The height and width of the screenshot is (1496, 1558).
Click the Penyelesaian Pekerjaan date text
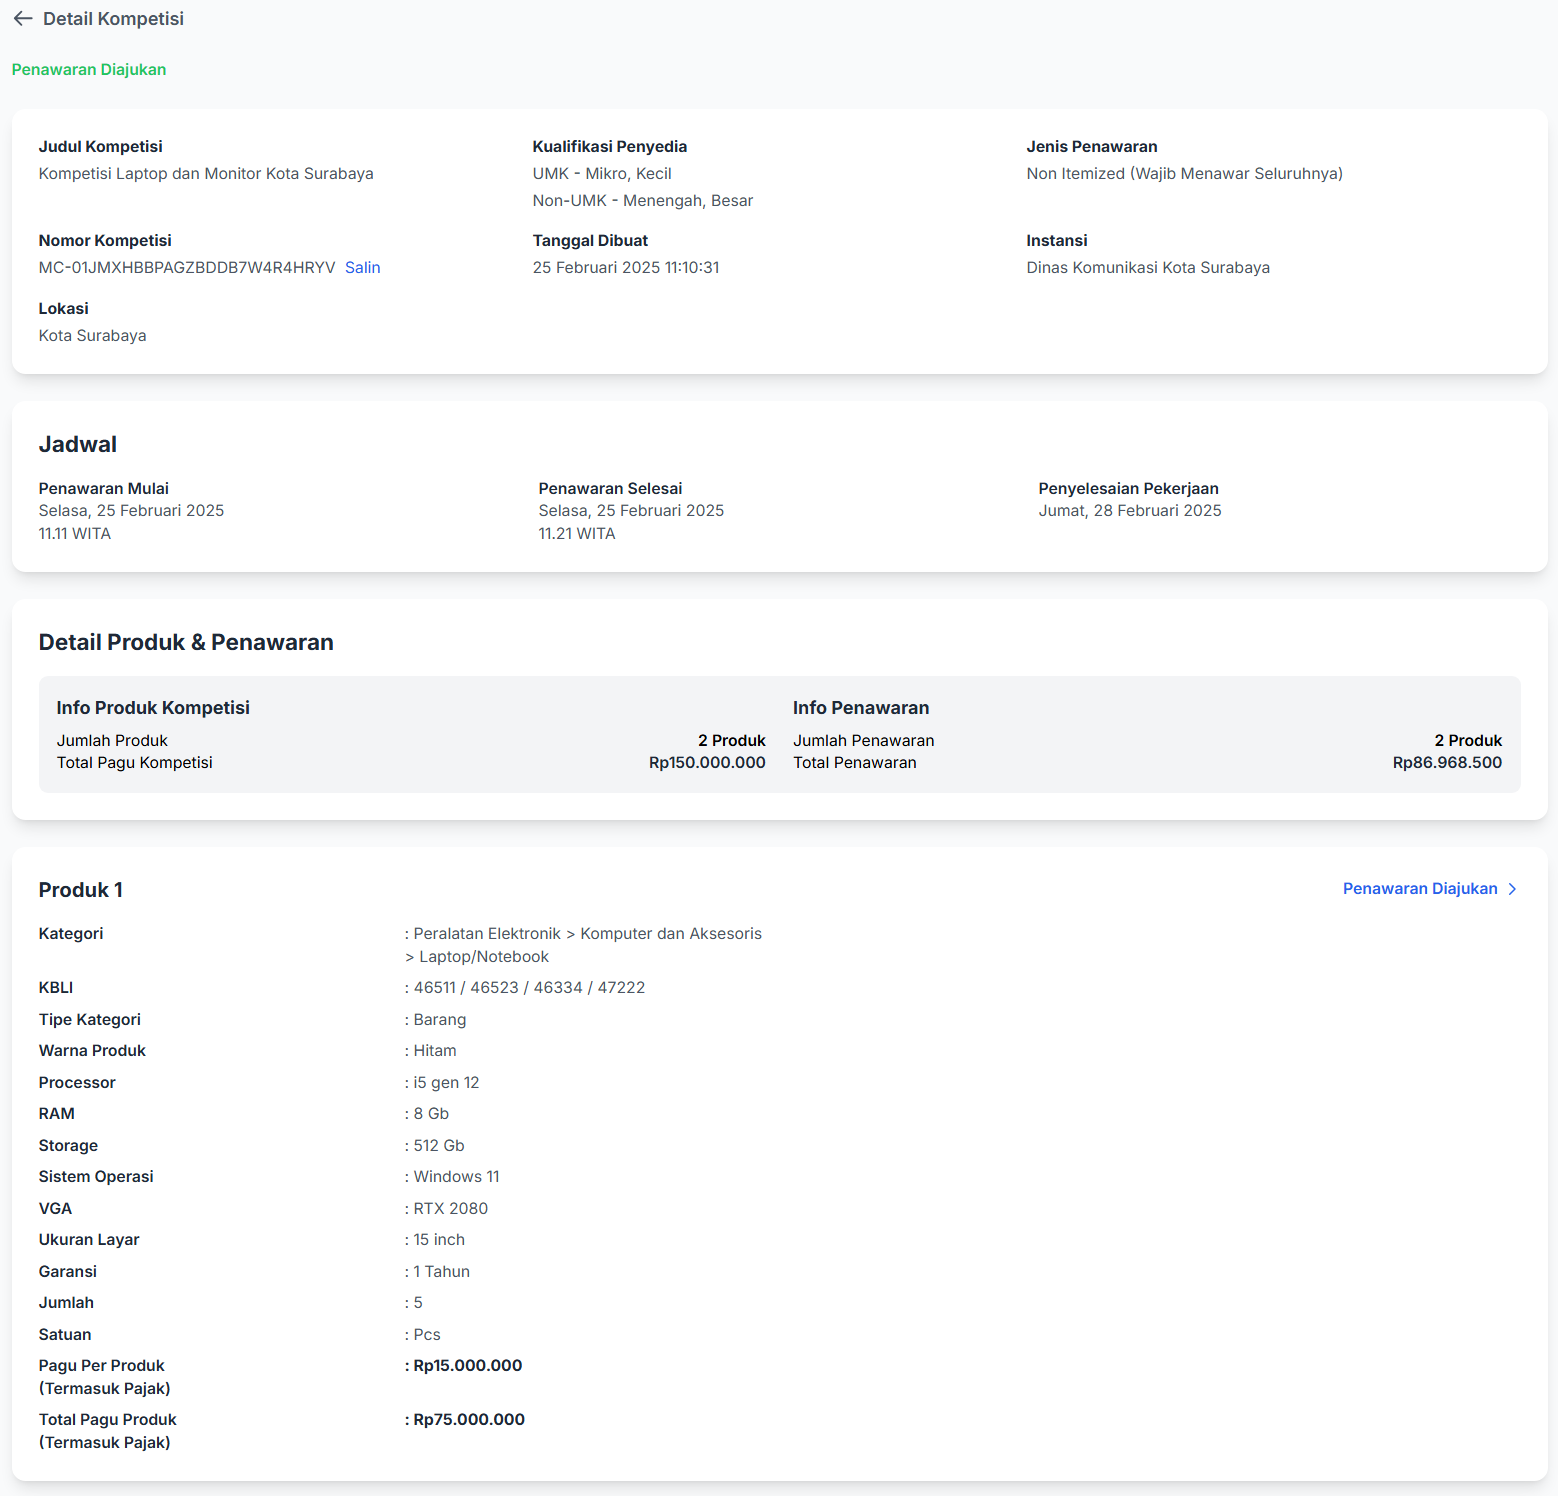(x=1130, y=511)
